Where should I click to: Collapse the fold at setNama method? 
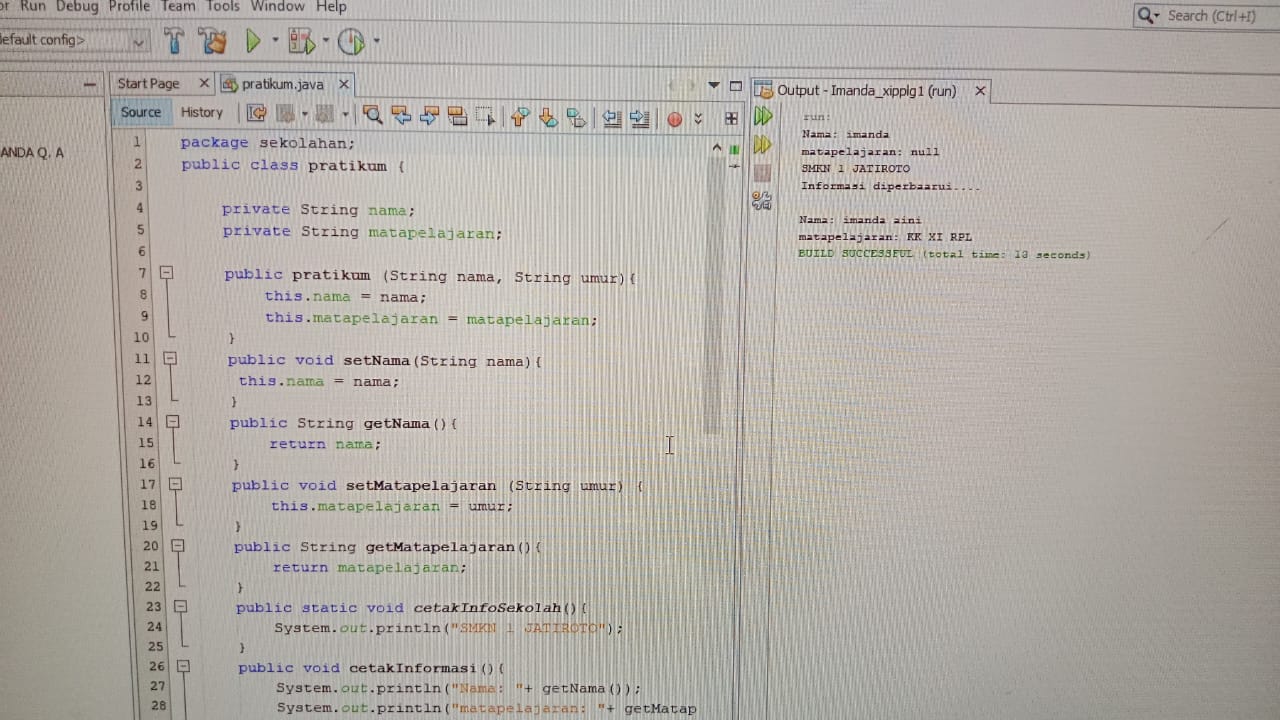(x=169, y=358)
